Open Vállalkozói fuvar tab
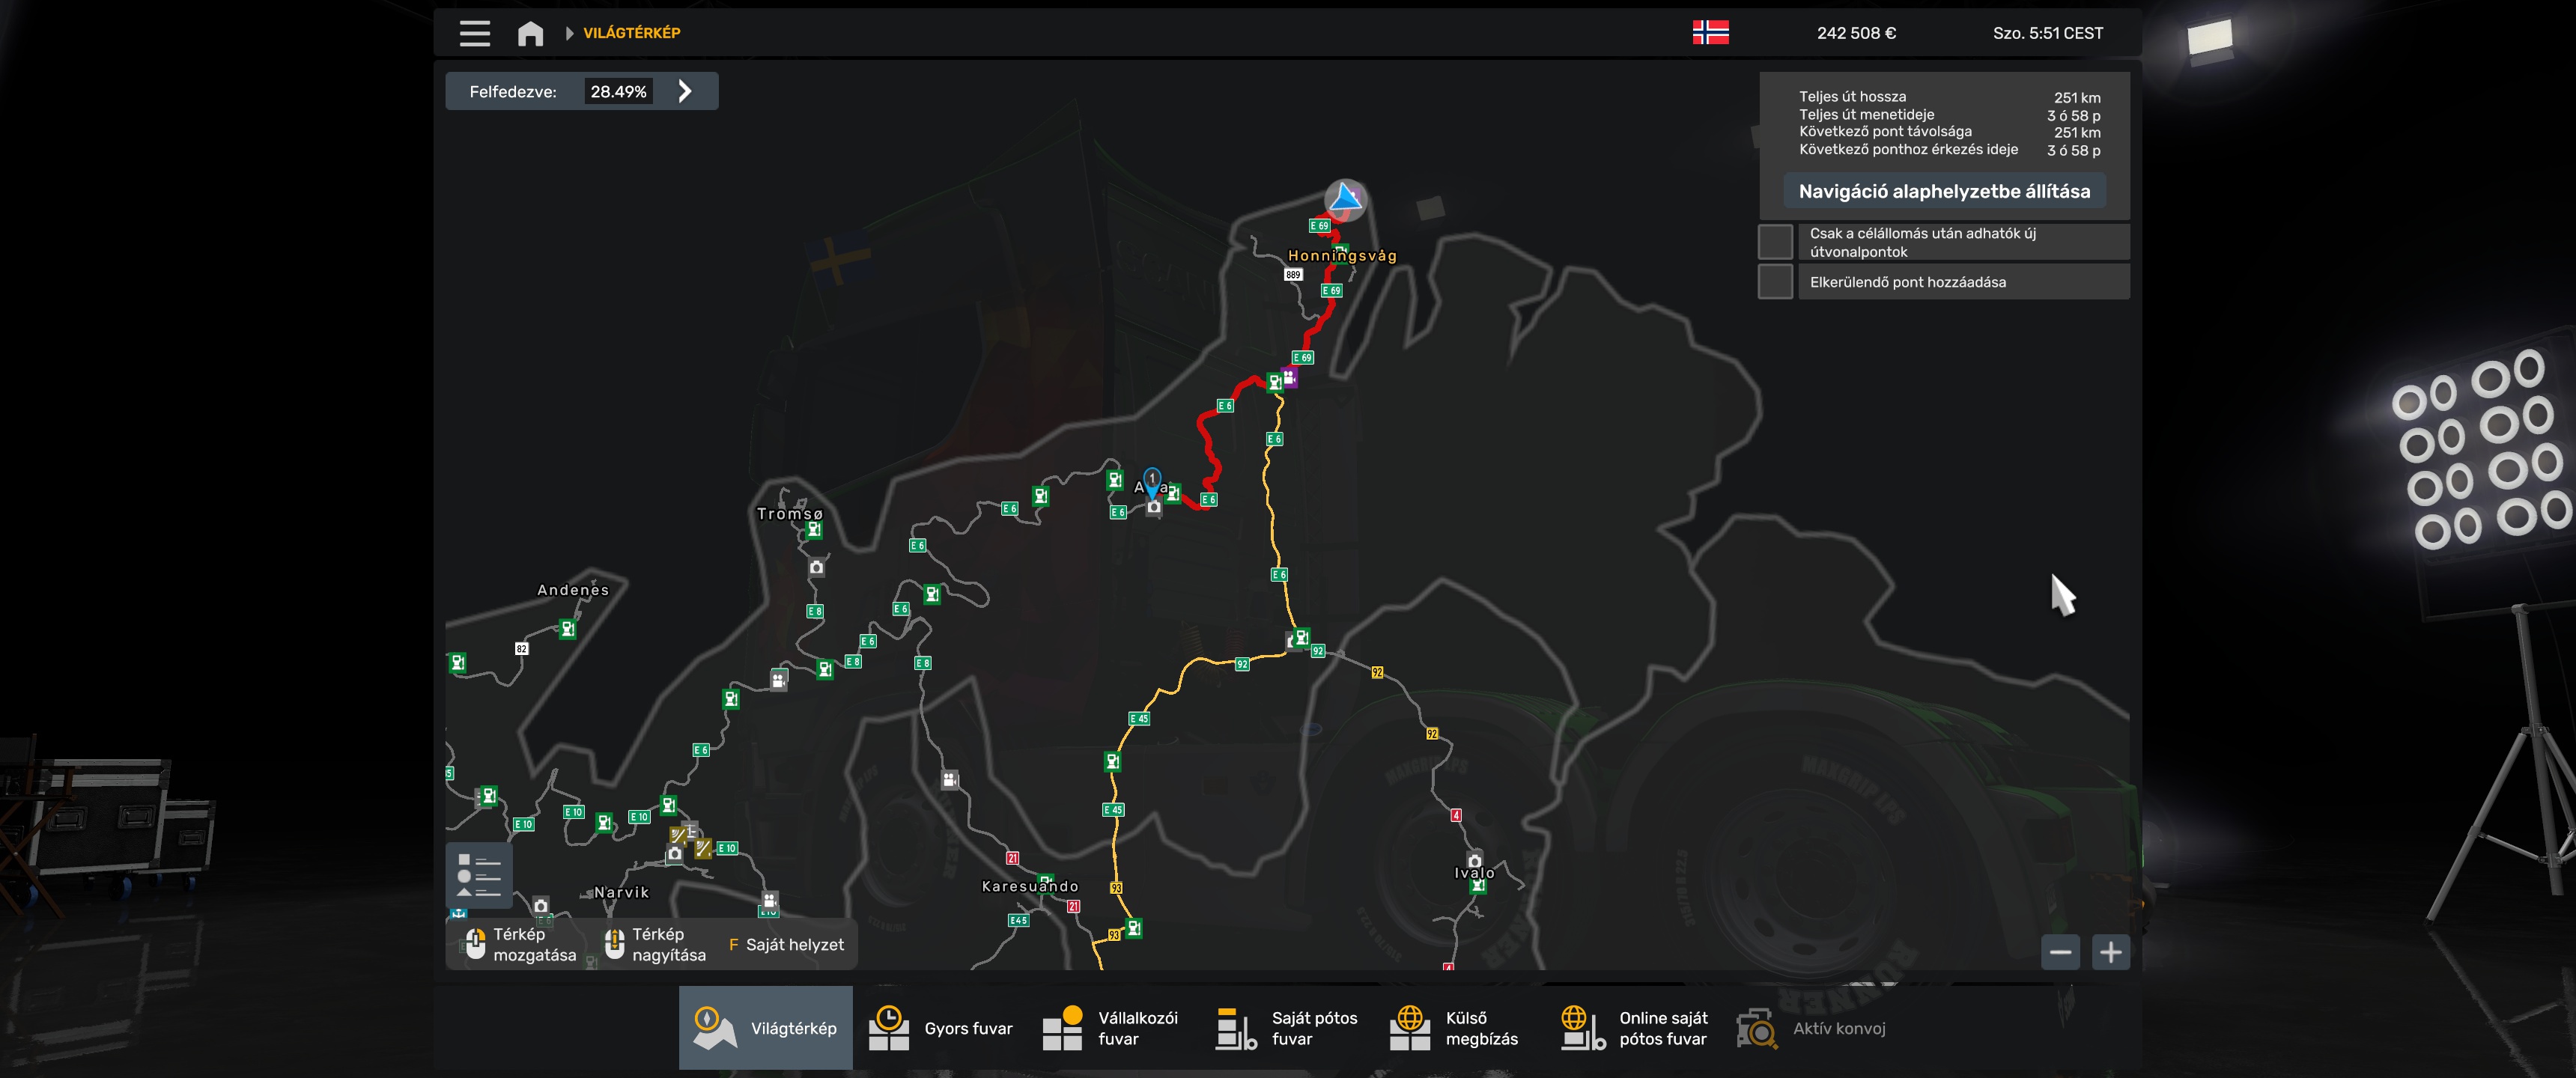Screen dimensions: 2576x1078 pyautogui.click(x=1113, y=1028)
